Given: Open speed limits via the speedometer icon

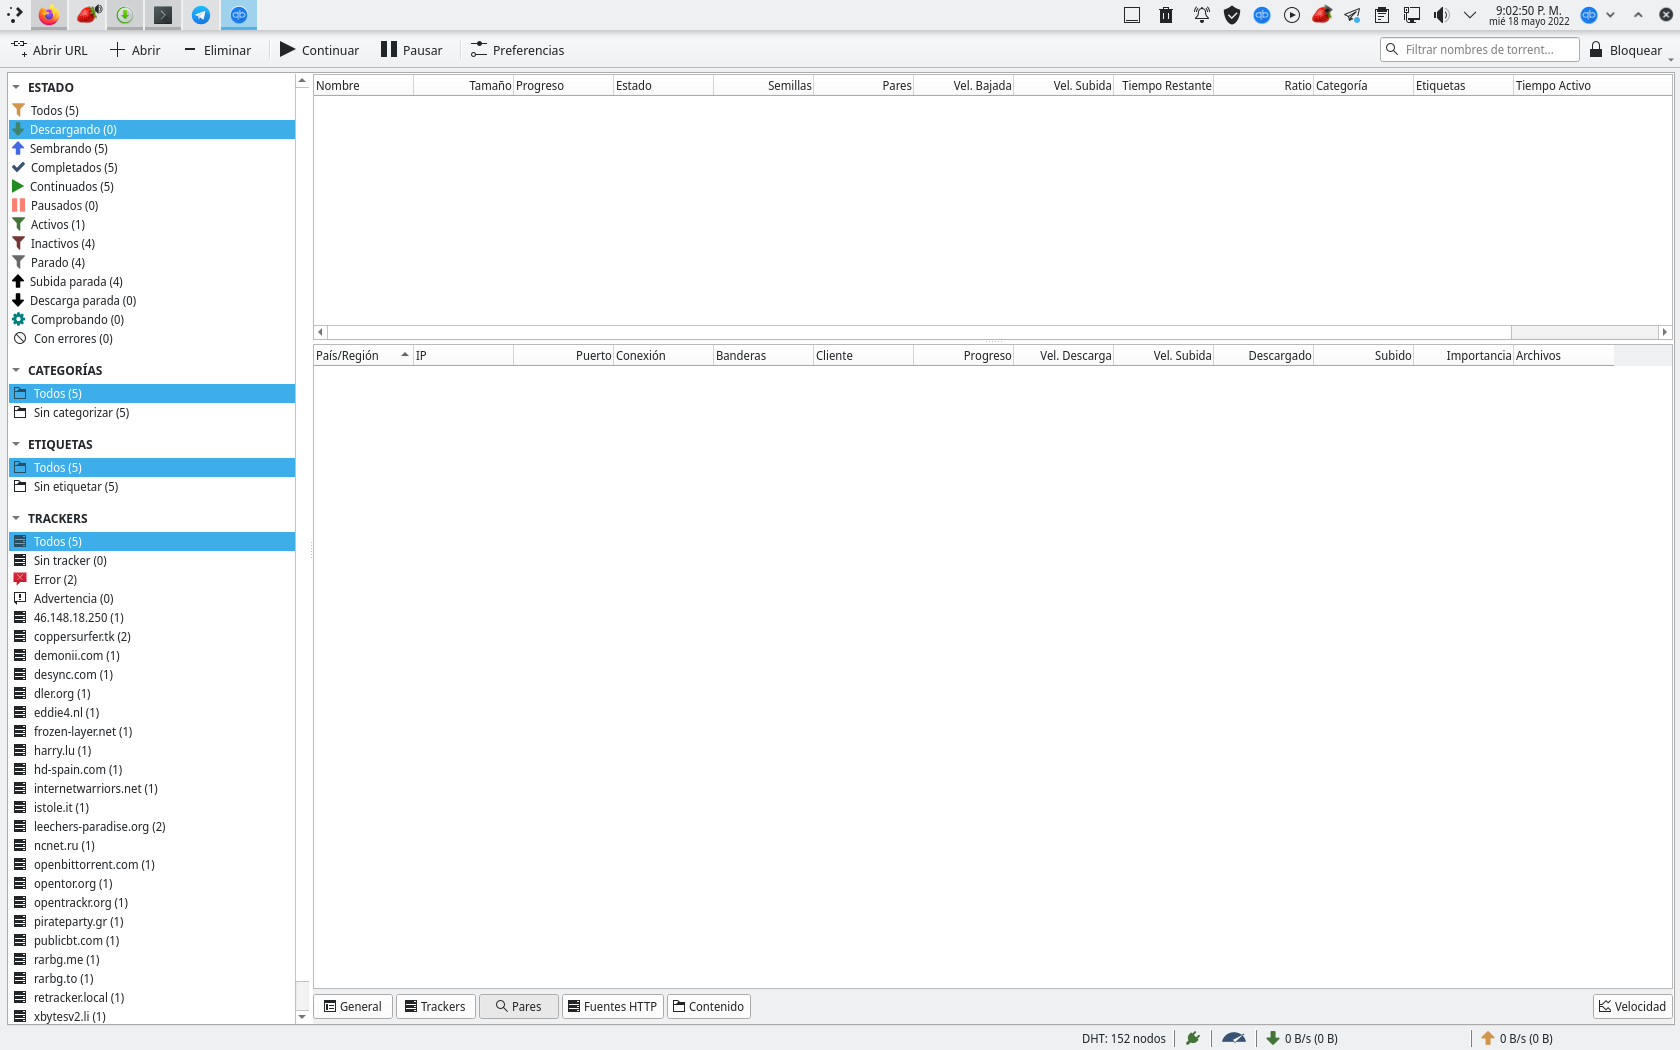Looking at the screenshot, I should pyautogui.click(x=1234, y=1038).
